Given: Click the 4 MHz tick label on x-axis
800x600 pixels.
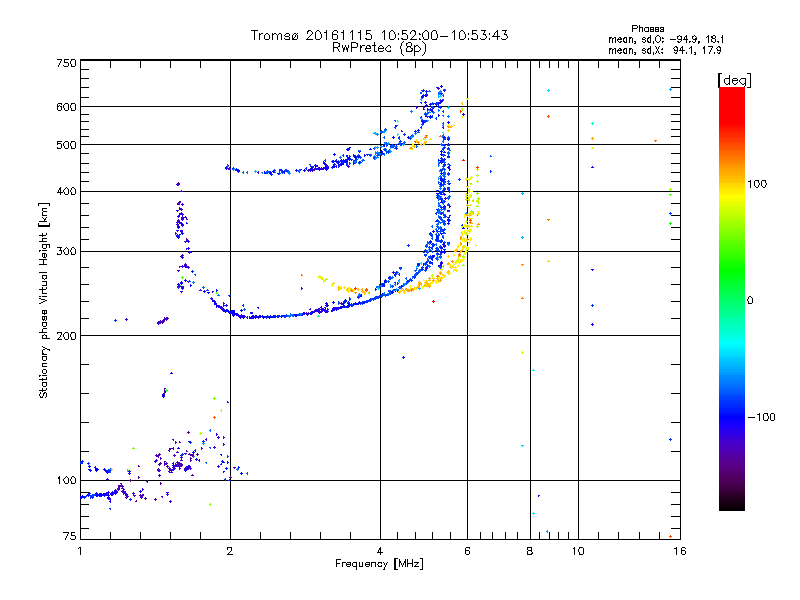Looking at the screenshot, I should tap(380, 551).
